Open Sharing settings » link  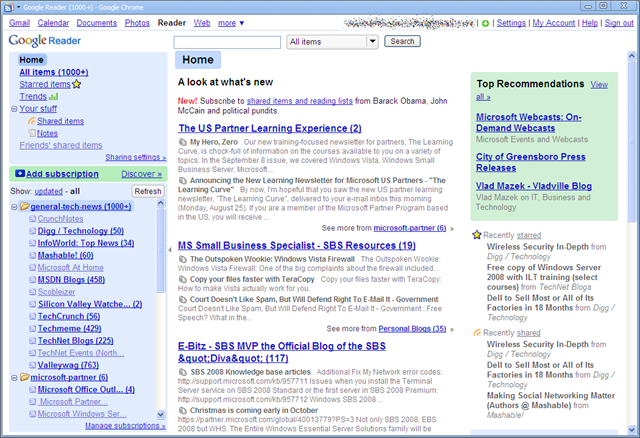pyautogui.click(x=136, y=157)
